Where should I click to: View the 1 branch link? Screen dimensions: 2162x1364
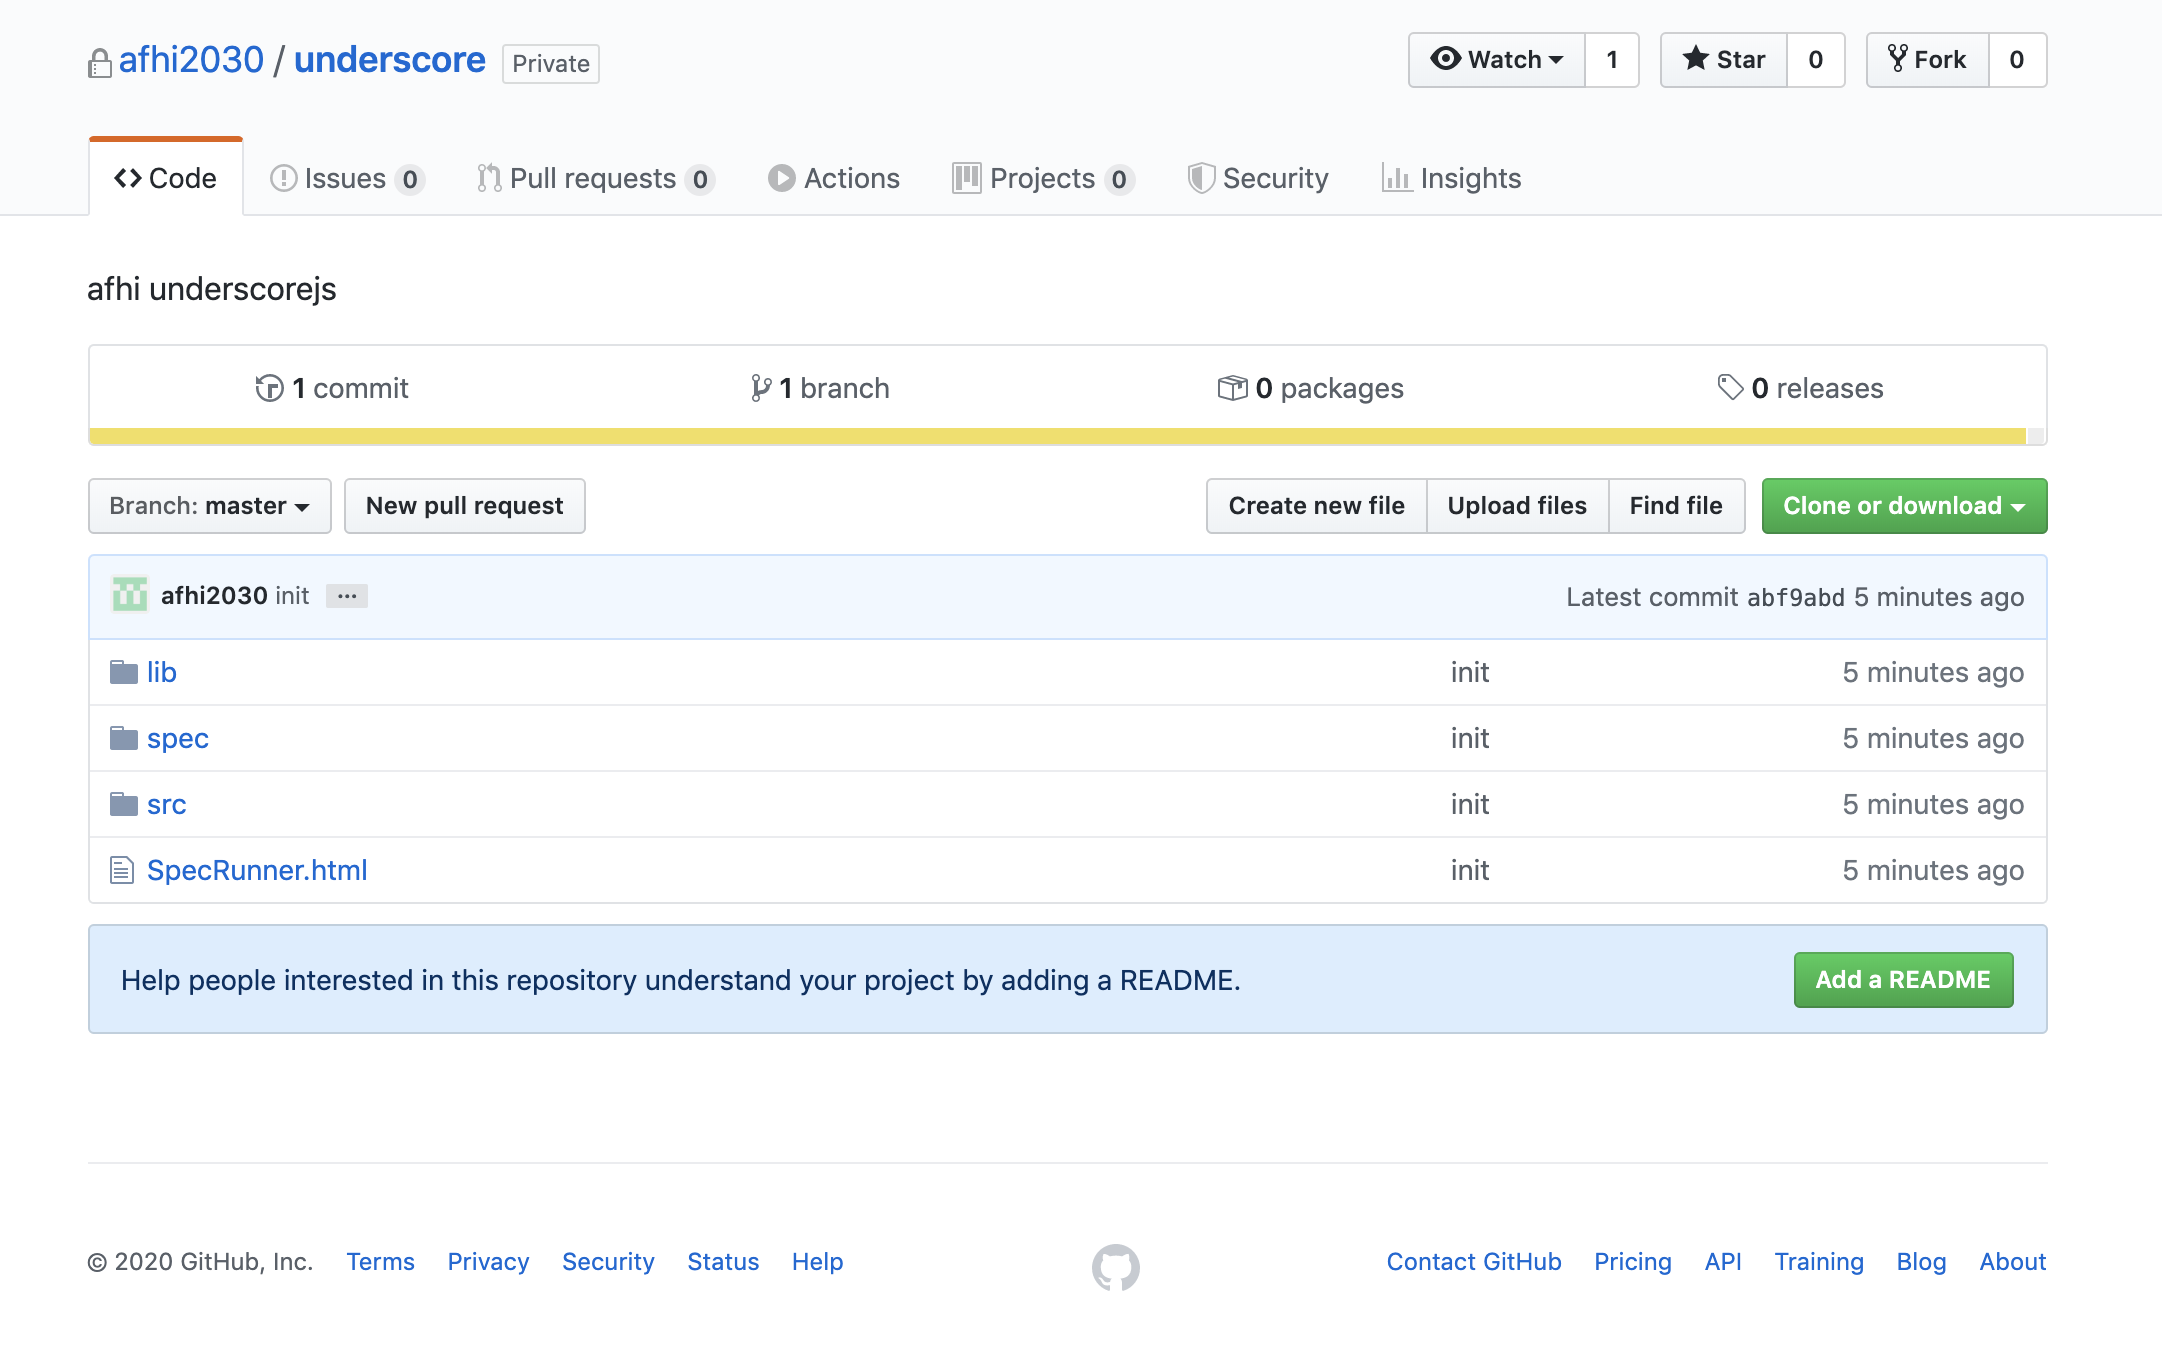(x=820, y=388)
